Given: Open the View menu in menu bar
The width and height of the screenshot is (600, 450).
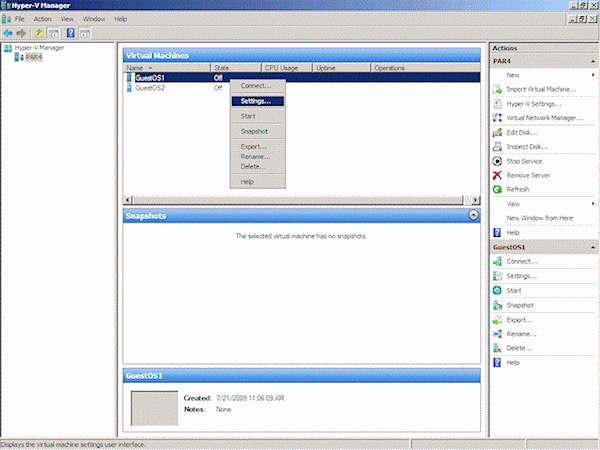Looking at the screenshot, I should 67,19.
